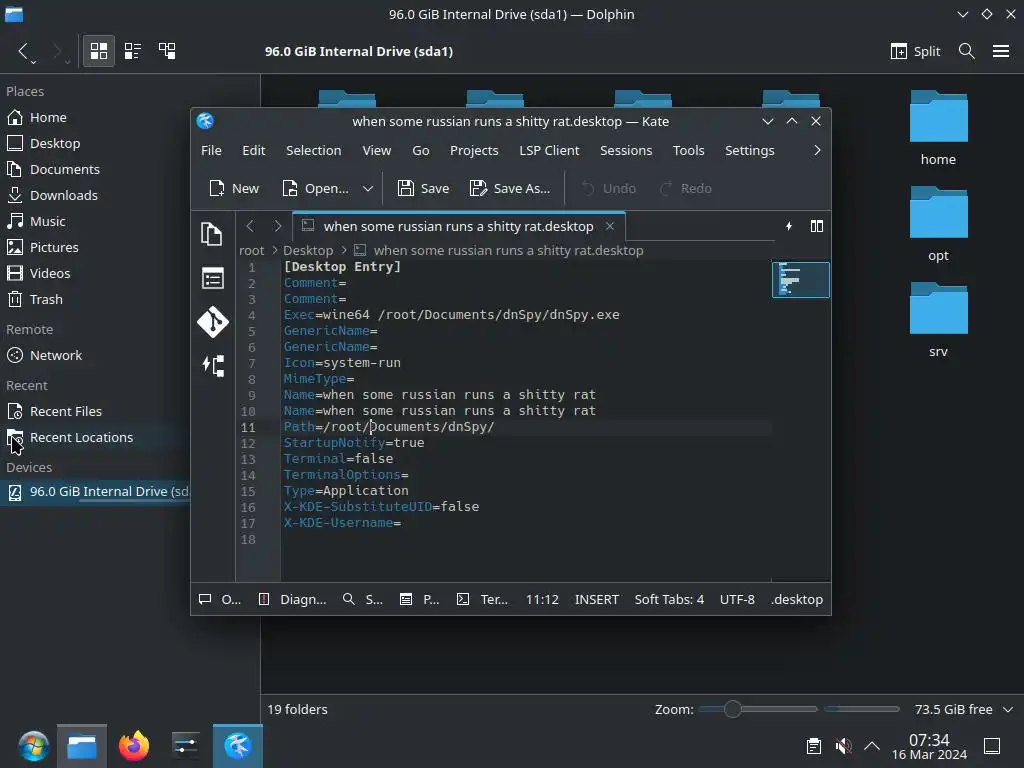Select the srv folder in Dolphin
This screenshot has height=768, width=1024.
[938, 320]
